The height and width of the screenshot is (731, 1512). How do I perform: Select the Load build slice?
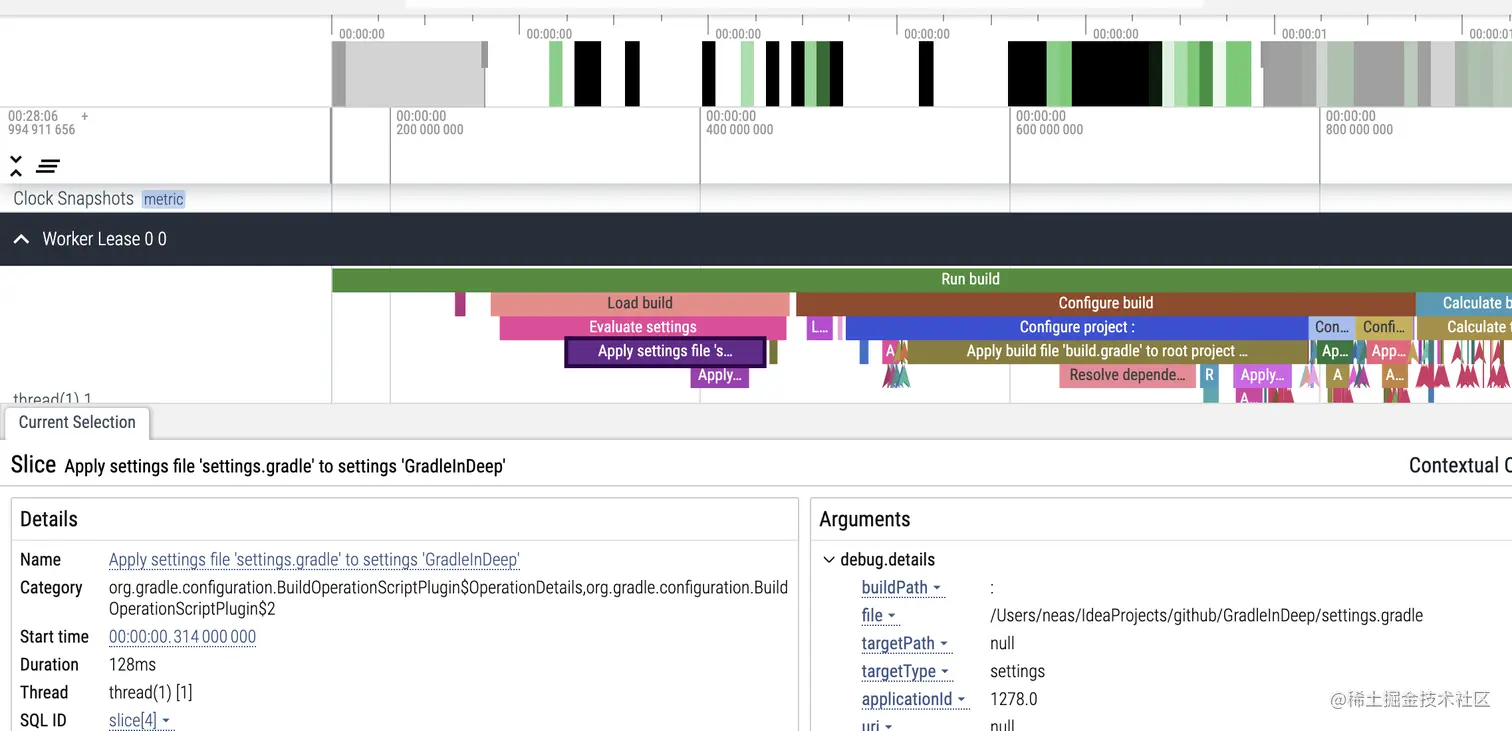point(639,303)
